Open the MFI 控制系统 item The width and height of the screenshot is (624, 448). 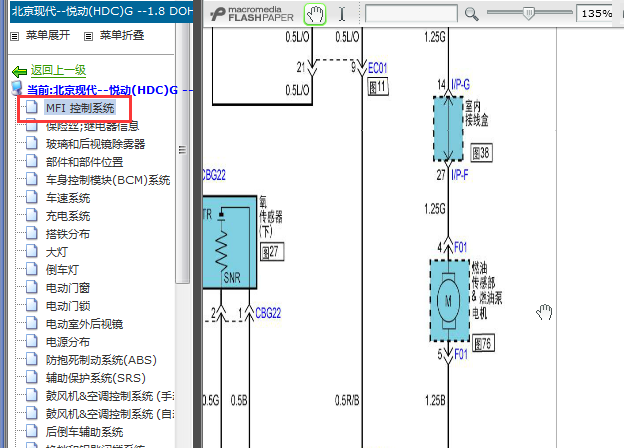[x=80, y=108]
